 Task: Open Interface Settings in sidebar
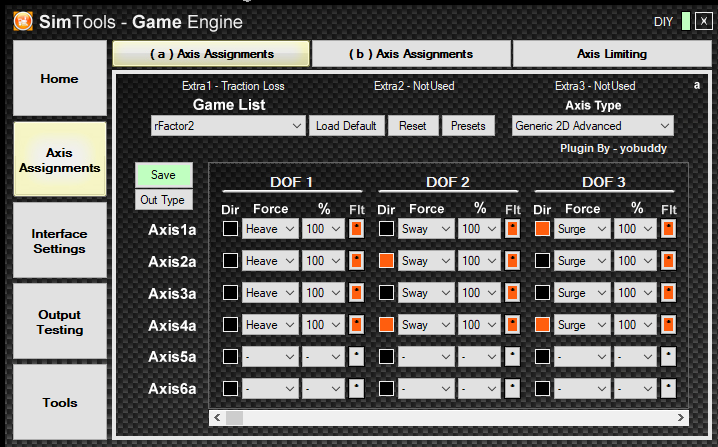point(60,241)
